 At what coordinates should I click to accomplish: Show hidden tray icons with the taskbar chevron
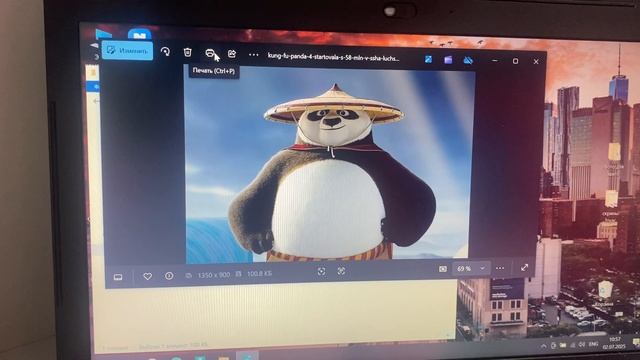pos(543,346)
